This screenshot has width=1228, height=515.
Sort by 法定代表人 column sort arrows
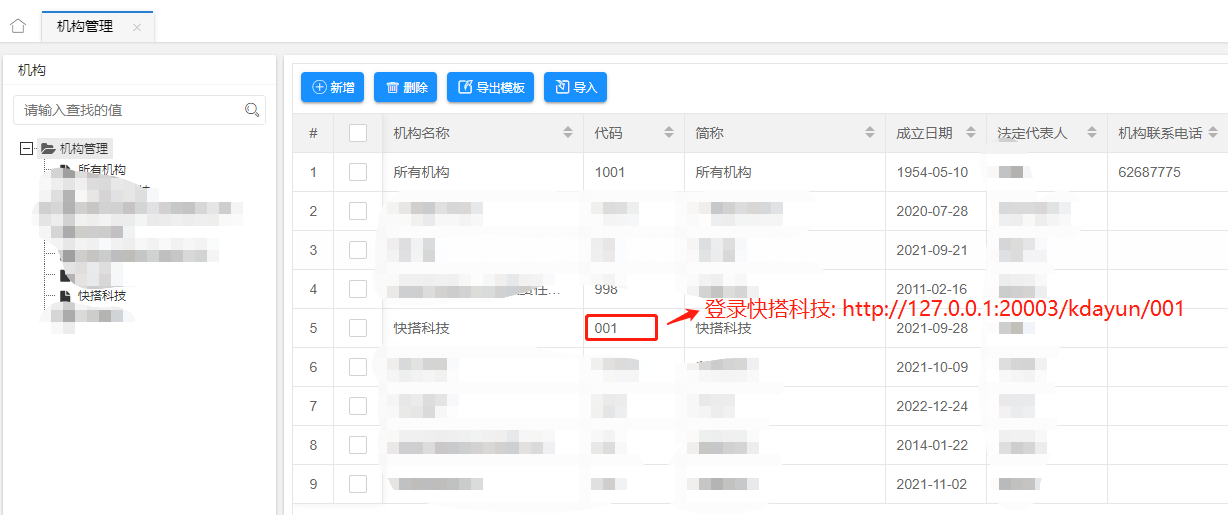pyautogui.click(x=1092, y=133)
